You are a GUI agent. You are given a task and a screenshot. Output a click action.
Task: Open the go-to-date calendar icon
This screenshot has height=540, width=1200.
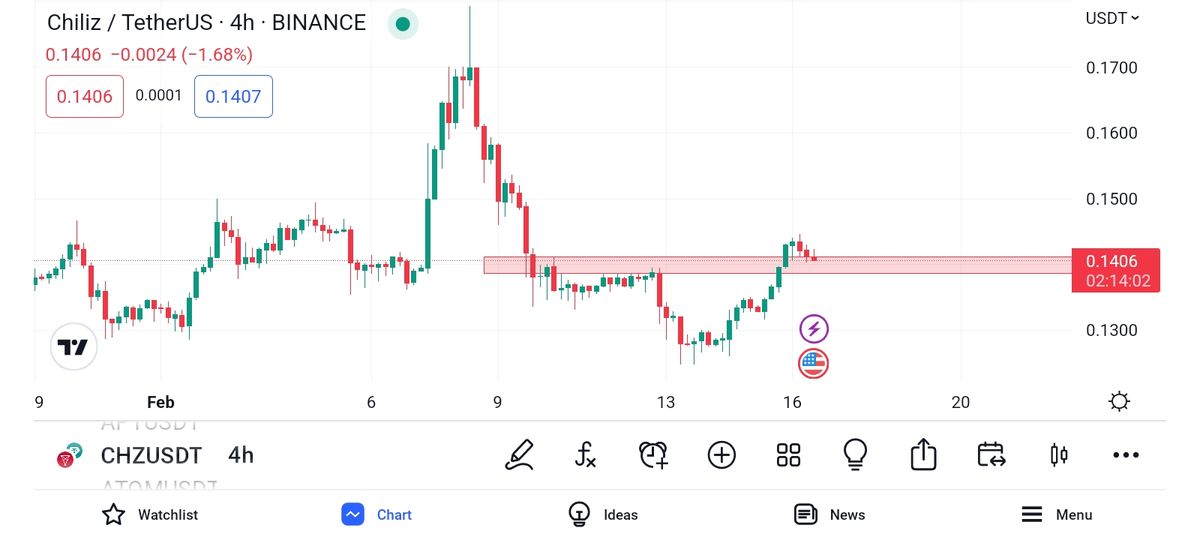pyautogui.click(x=991, y=455)
